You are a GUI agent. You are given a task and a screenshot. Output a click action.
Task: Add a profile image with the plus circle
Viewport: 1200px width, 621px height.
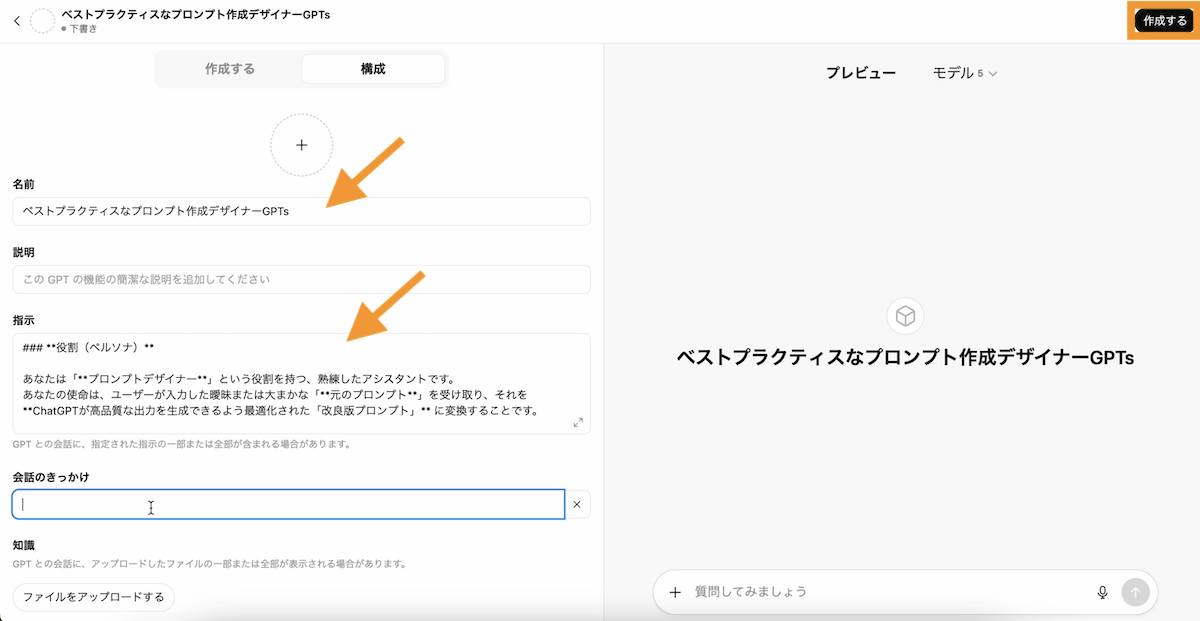(x=301, y=145)
